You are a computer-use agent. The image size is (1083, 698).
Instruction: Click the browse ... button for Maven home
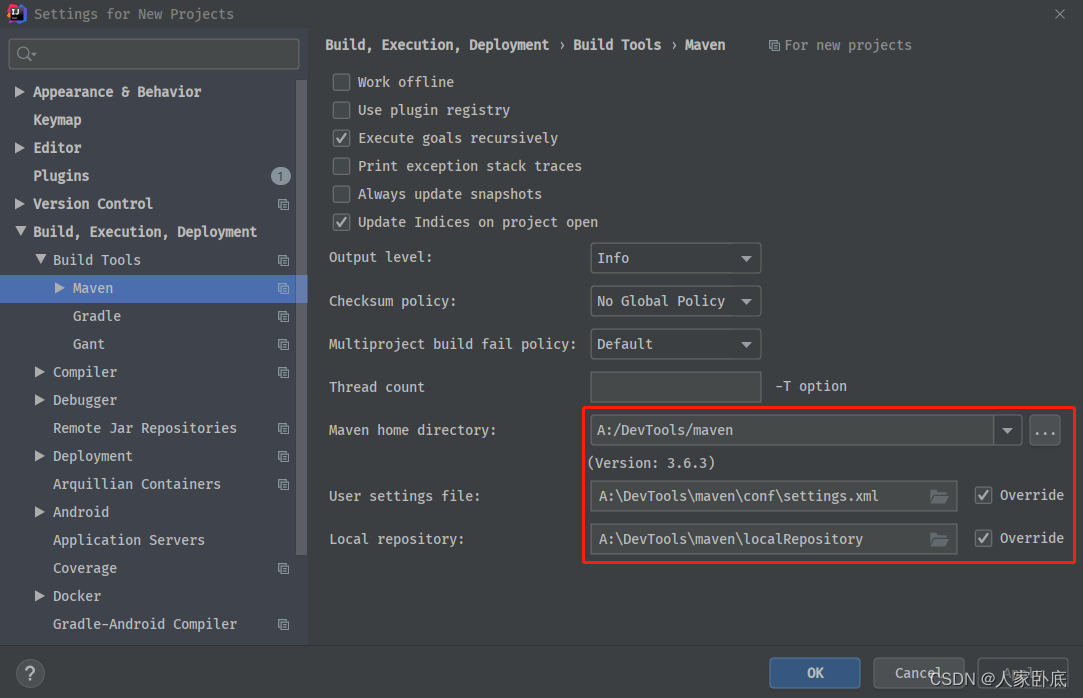(x=1045, y=431)
